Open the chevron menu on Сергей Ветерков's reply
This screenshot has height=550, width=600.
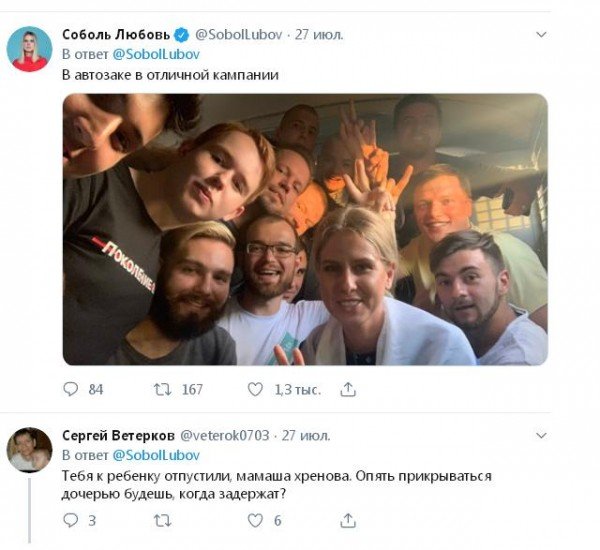541,436
